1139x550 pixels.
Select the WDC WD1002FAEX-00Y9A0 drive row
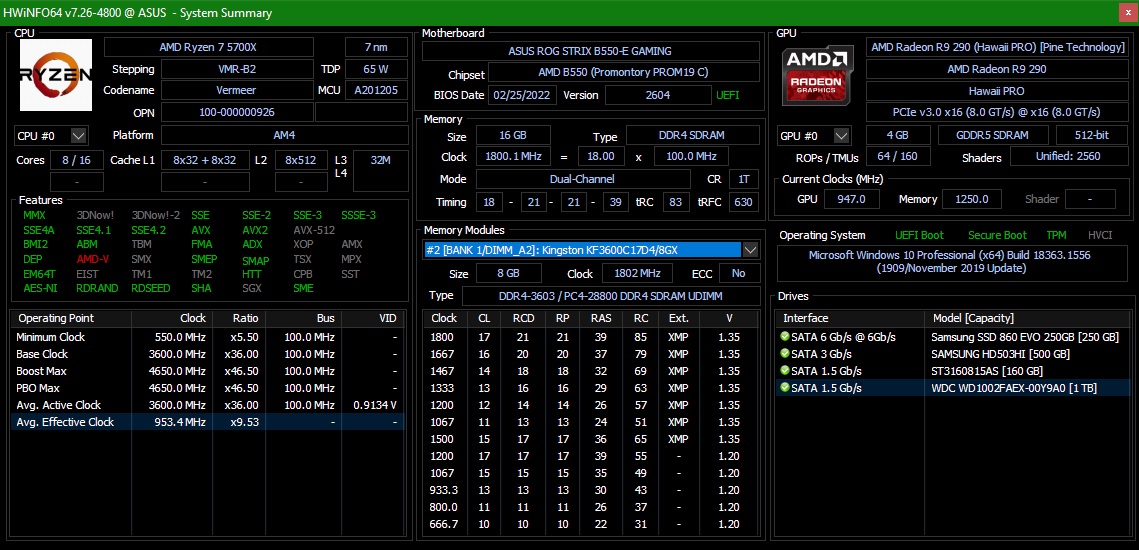click(x=953, y=388)
